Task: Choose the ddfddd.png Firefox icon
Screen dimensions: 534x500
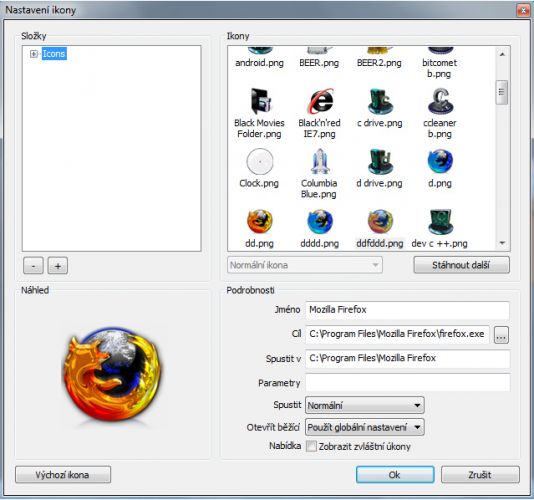Action: 380,222
